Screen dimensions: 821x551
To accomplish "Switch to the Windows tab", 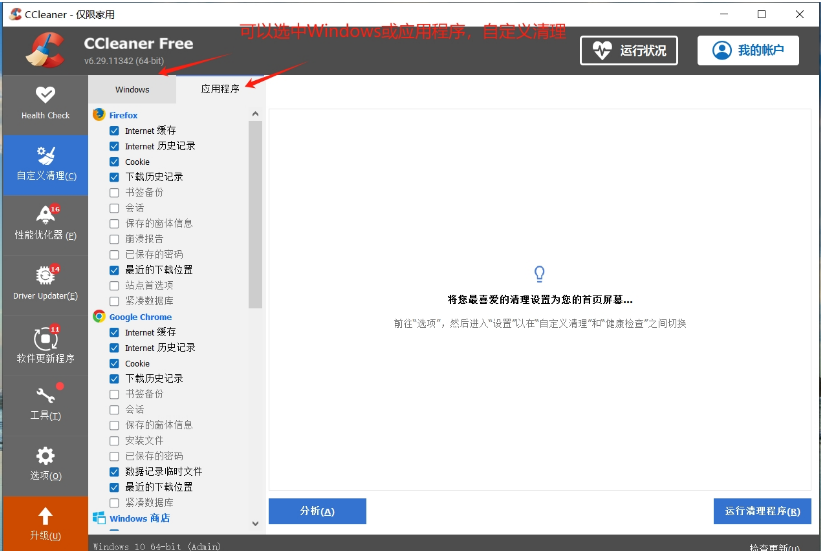I will 132,89.
